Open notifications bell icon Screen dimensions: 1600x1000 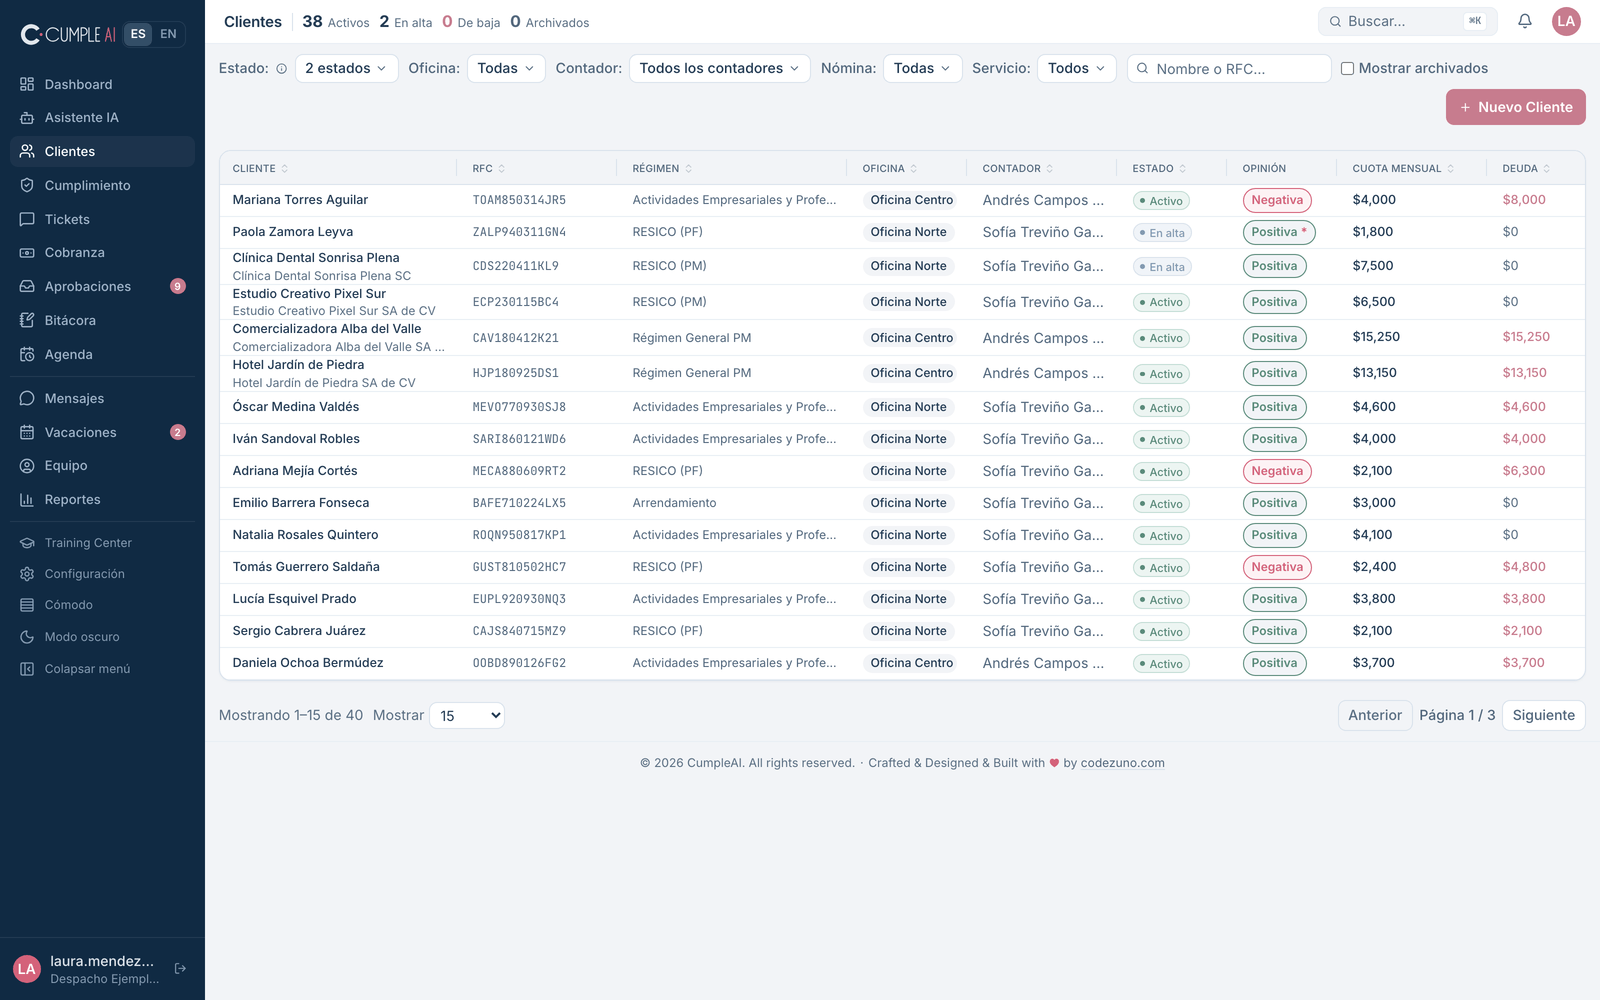pos(1524,21)
